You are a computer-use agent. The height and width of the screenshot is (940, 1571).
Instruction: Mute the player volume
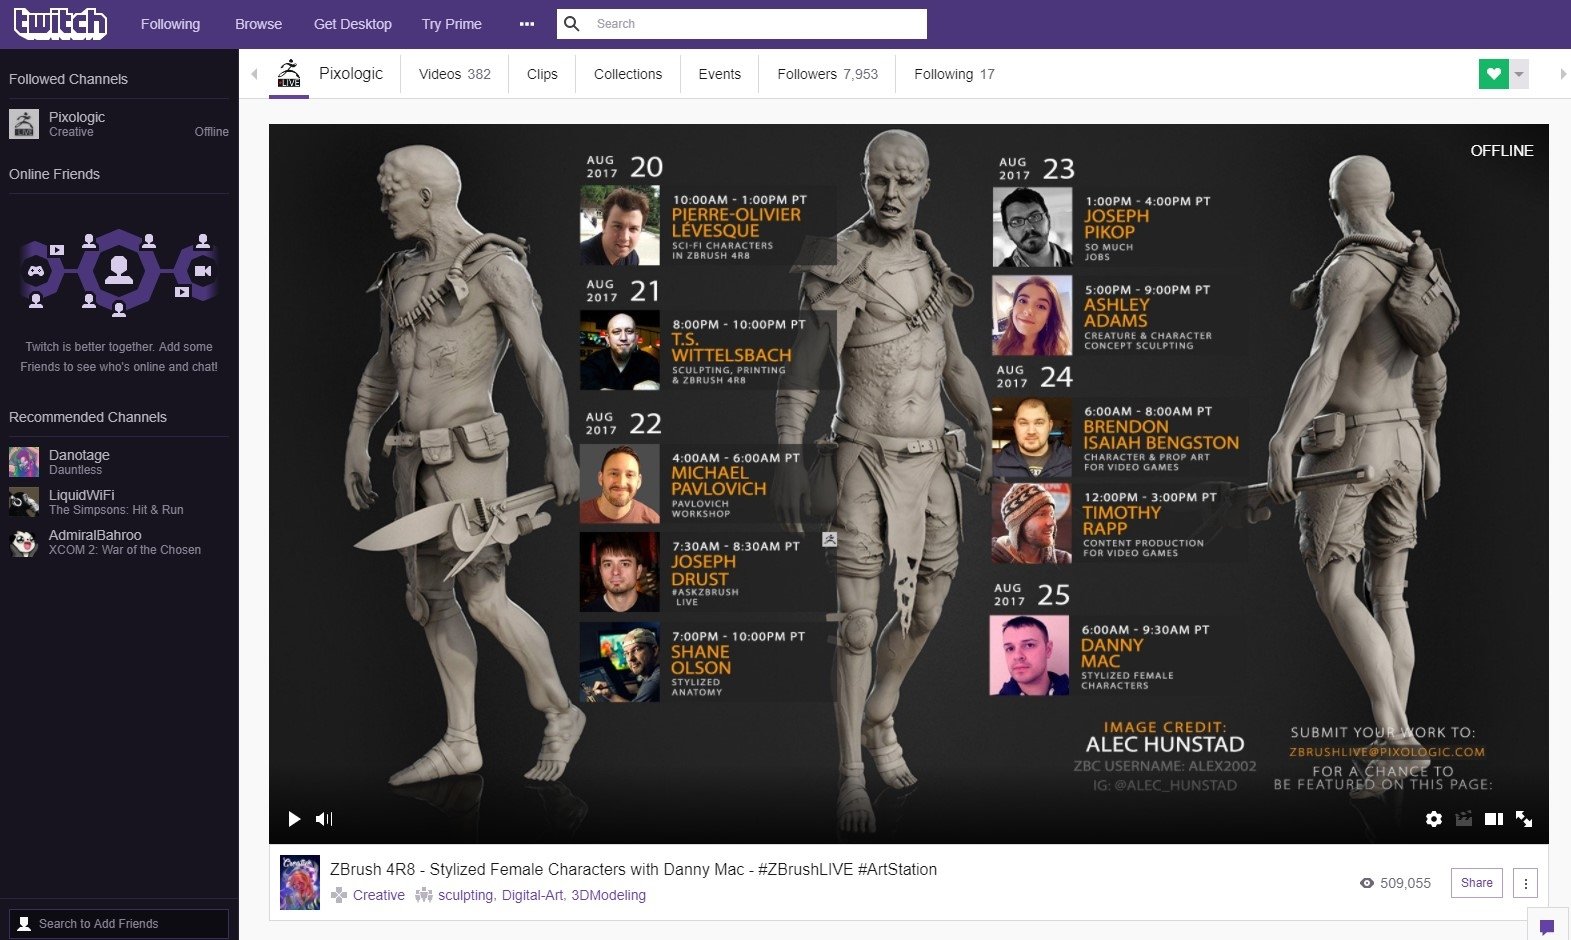coord(324,819)
